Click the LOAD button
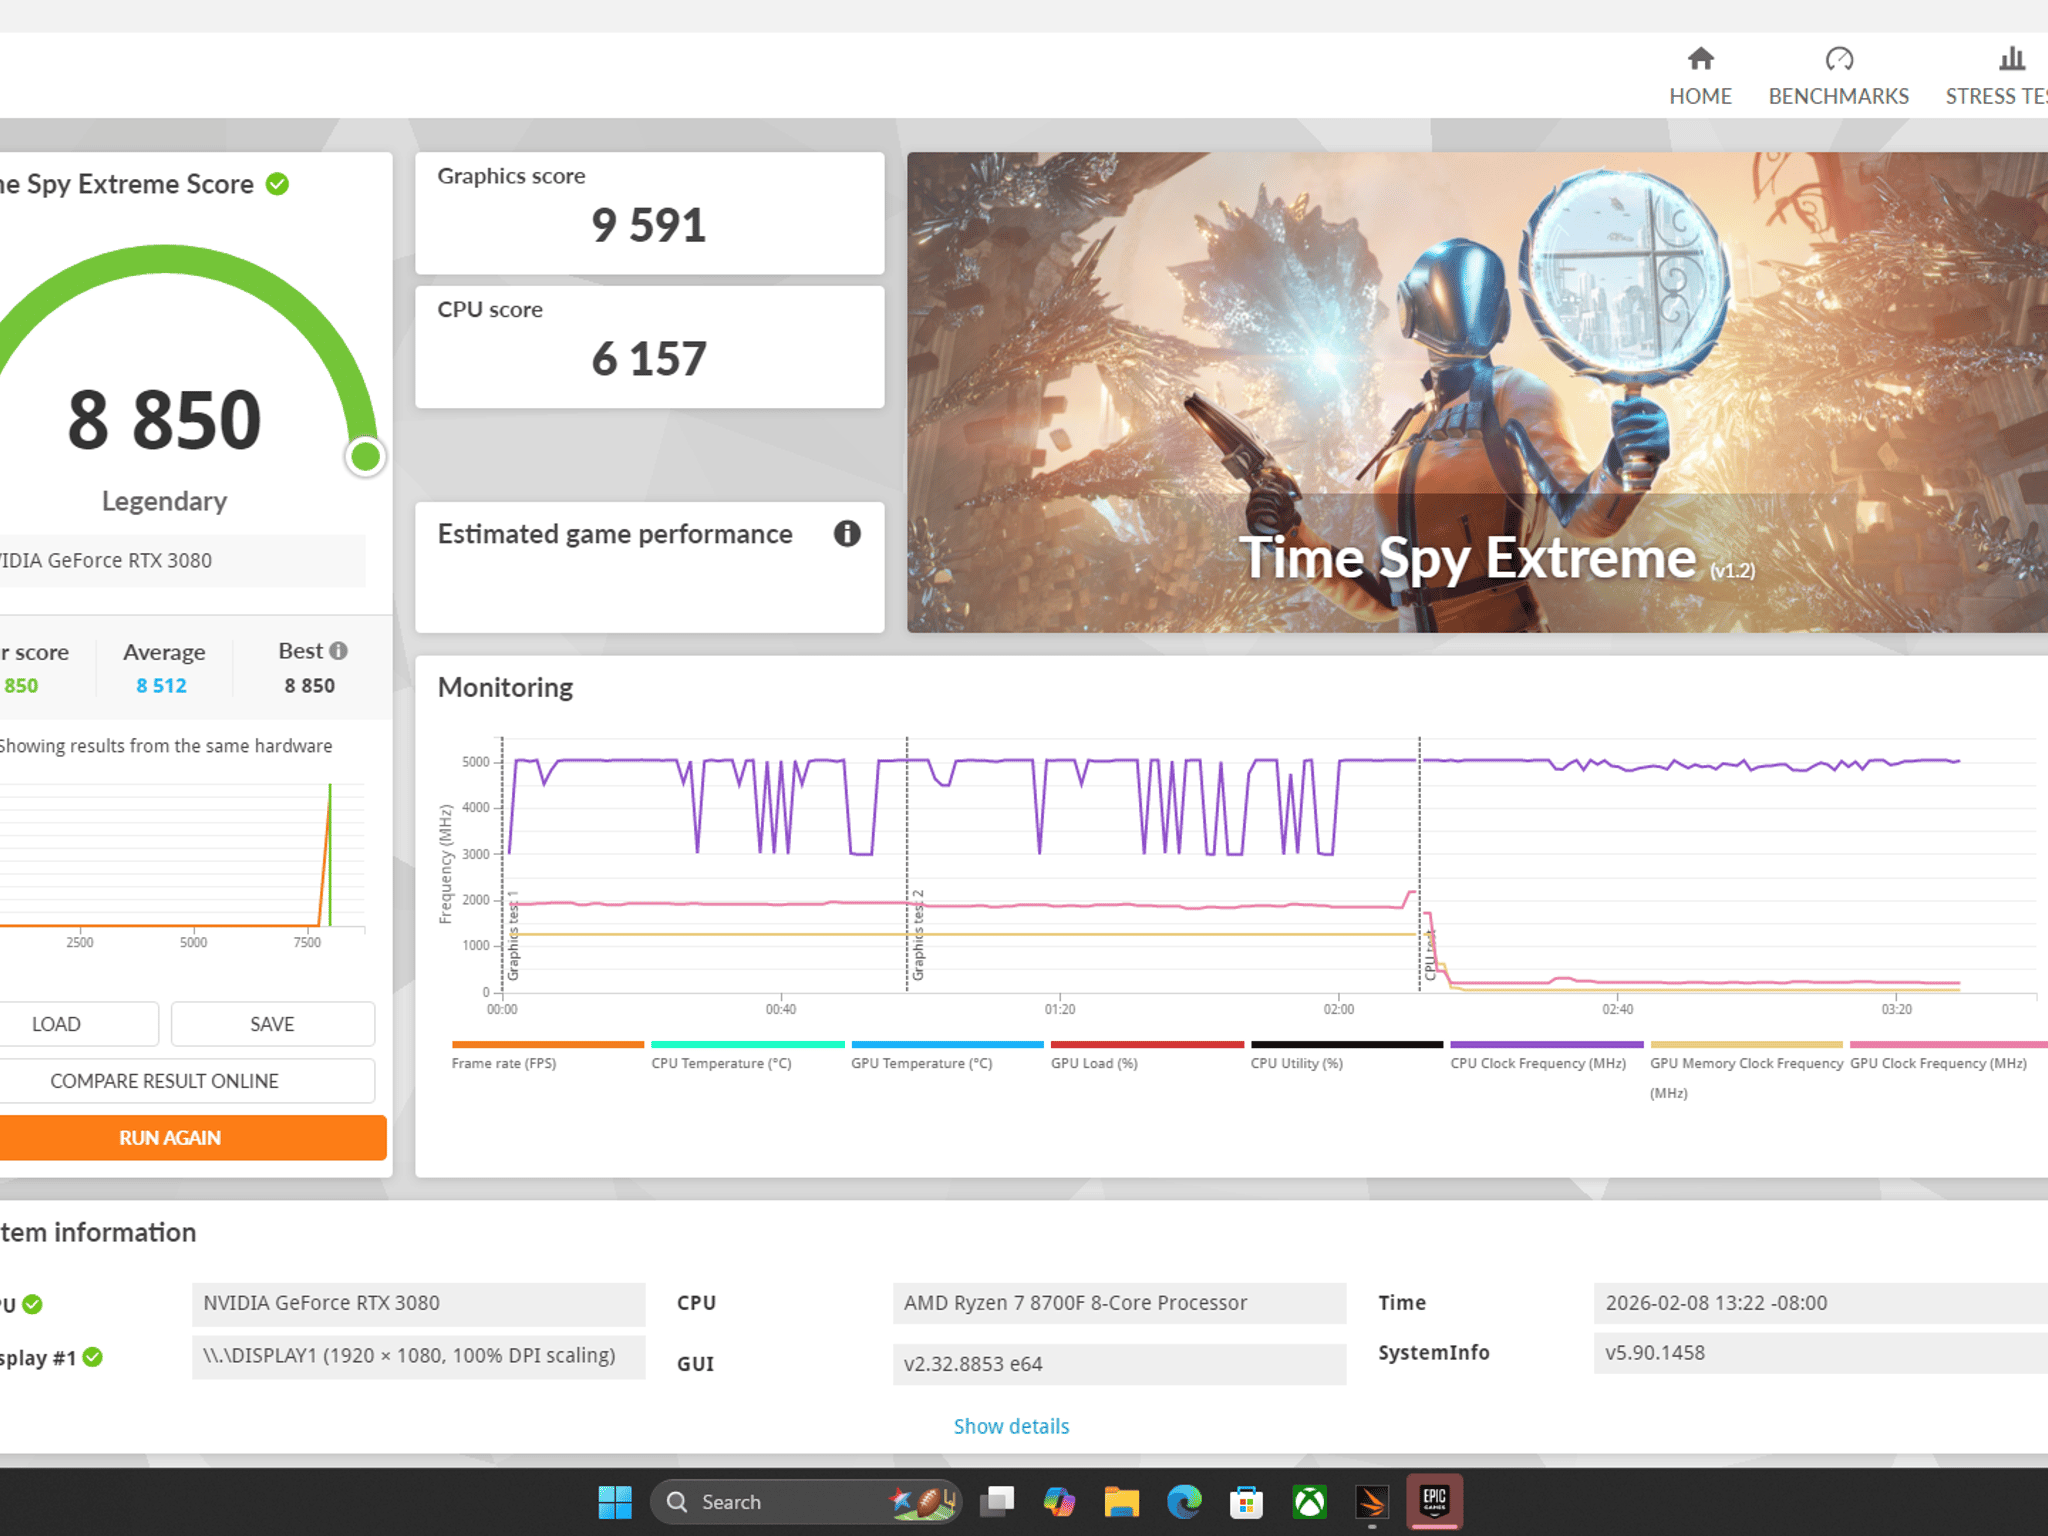 [x=78, y=1024]
